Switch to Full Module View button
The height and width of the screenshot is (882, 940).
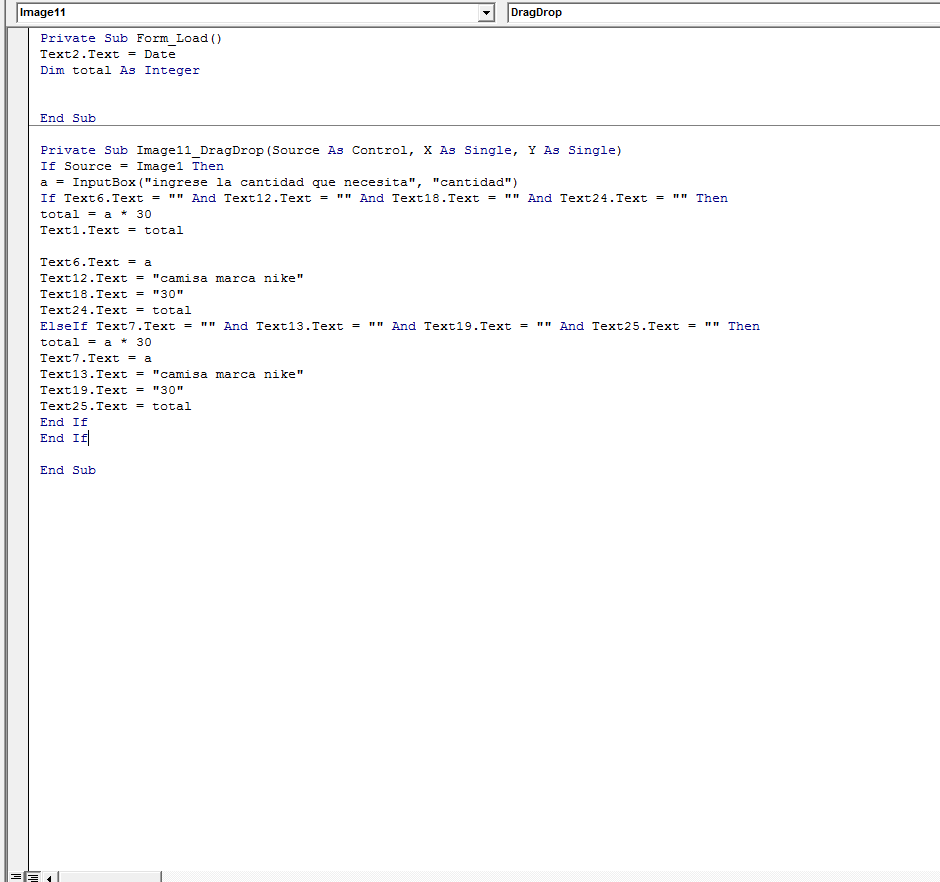click(32, 877)
